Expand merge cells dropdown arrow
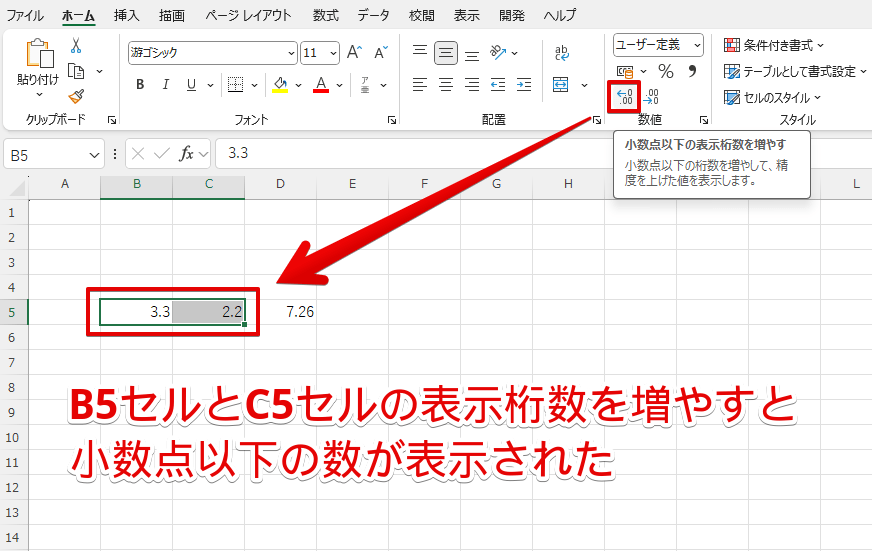Image resolution: width=872 pixels, height=551 pixels. point(584,85)
